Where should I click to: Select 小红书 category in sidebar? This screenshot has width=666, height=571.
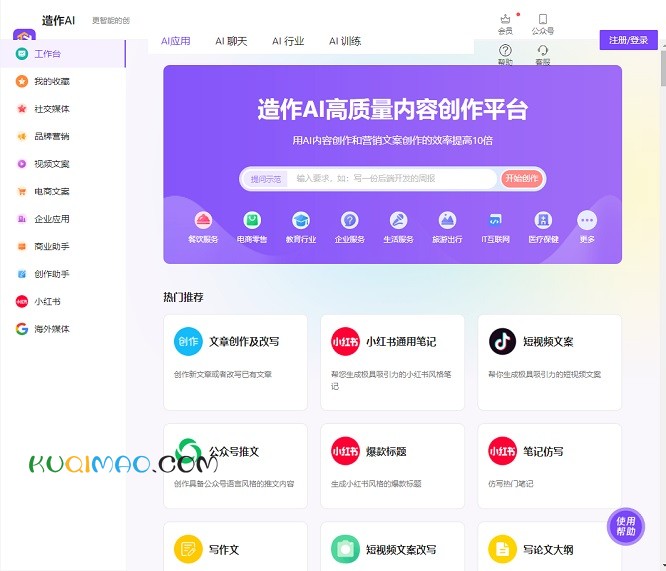tap(63, 301)
